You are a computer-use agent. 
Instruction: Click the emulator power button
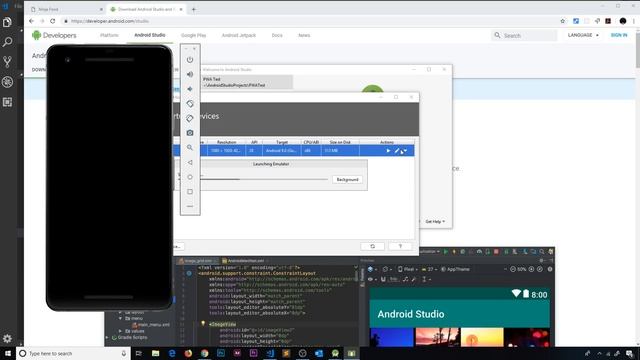point(190,60)
